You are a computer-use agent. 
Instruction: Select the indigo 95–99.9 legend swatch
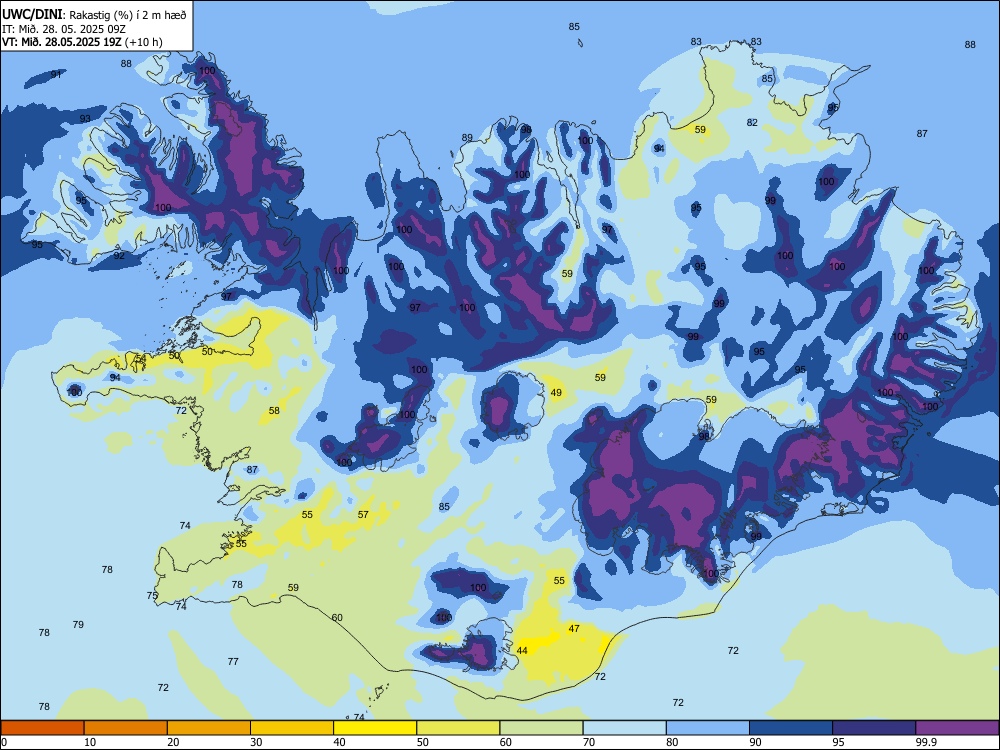point(874,728)
